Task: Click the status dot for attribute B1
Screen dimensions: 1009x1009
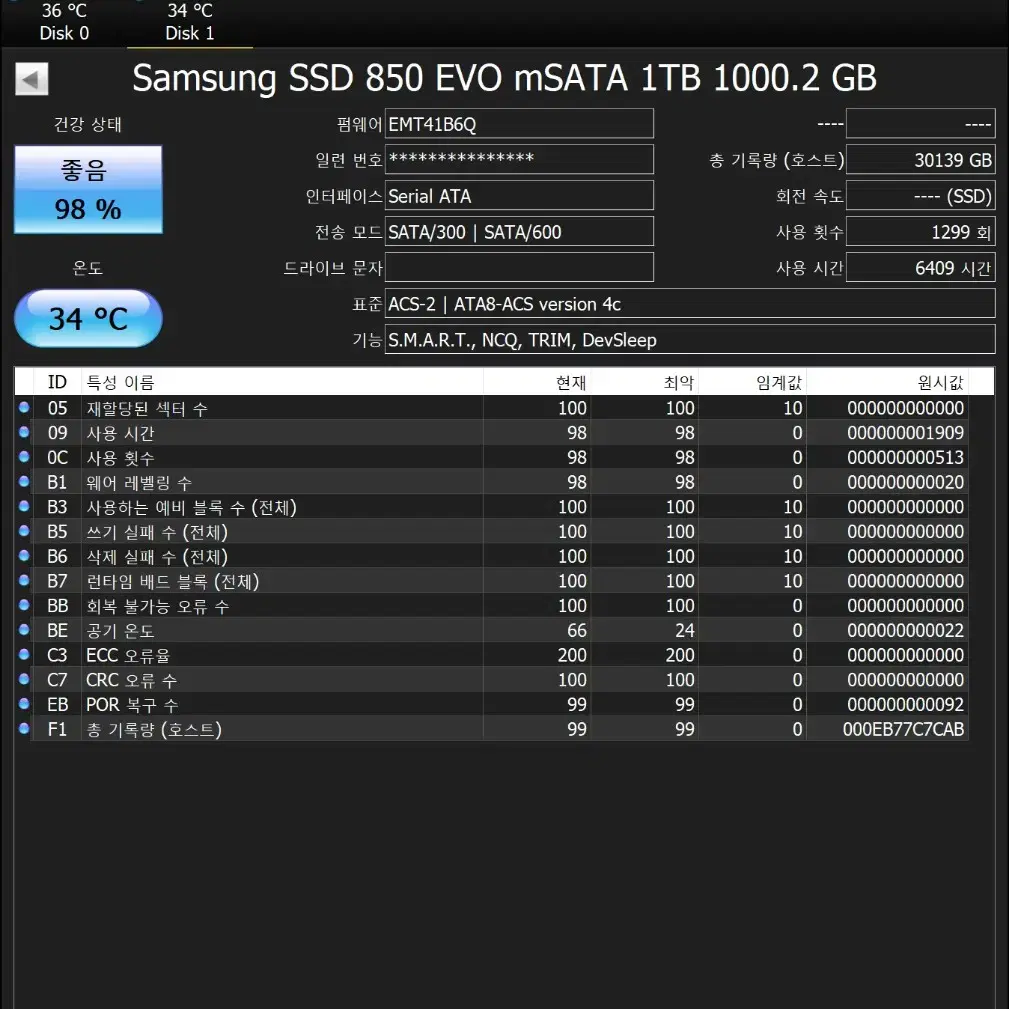Action: [24, 481]
